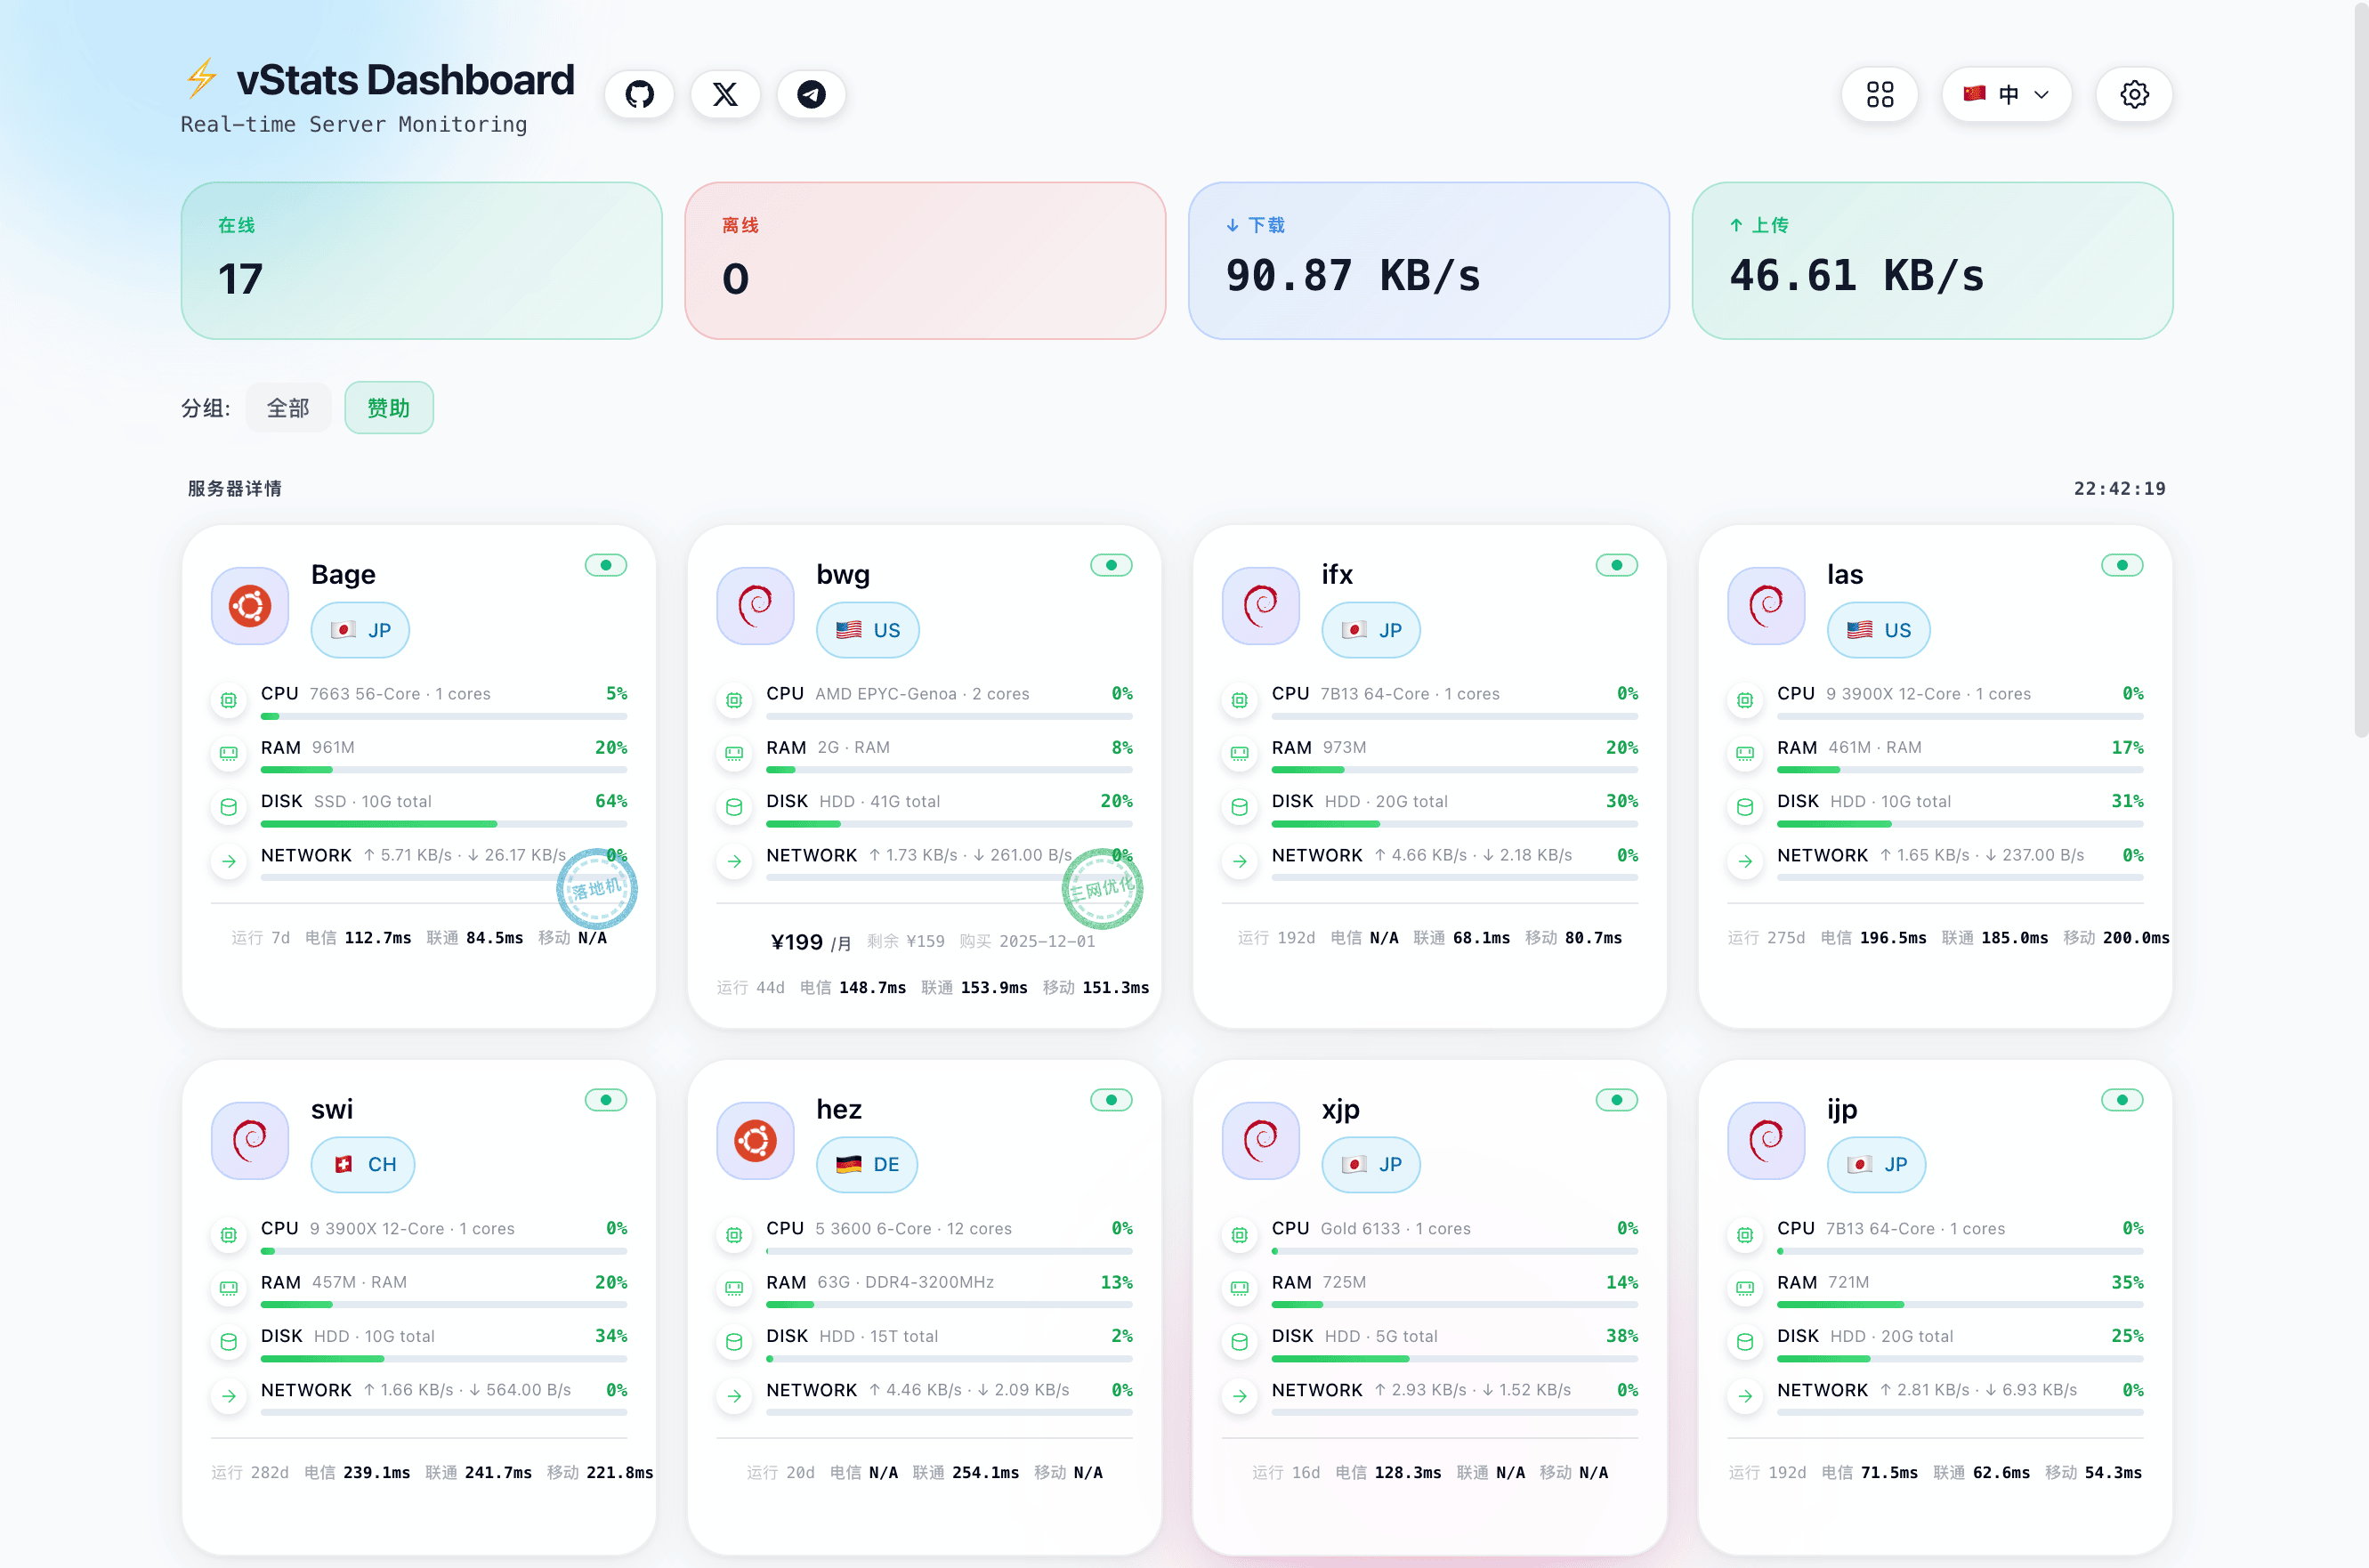Click the DISK usage bar on Bage card
Screen dimensions: 2369x1568
click(x=443, y=824)
